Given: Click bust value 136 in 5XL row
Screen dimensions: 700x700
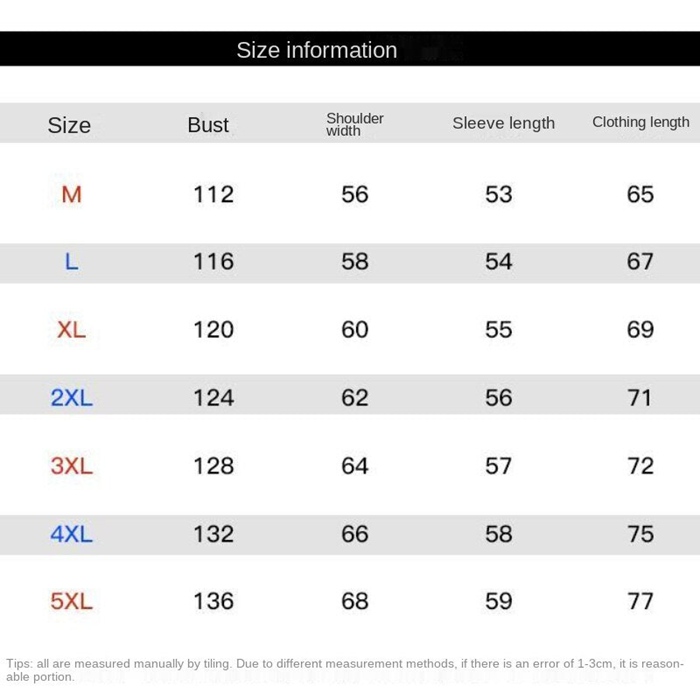Looking at the screenshot, I should pyautogui.click(x=213, y=601).
